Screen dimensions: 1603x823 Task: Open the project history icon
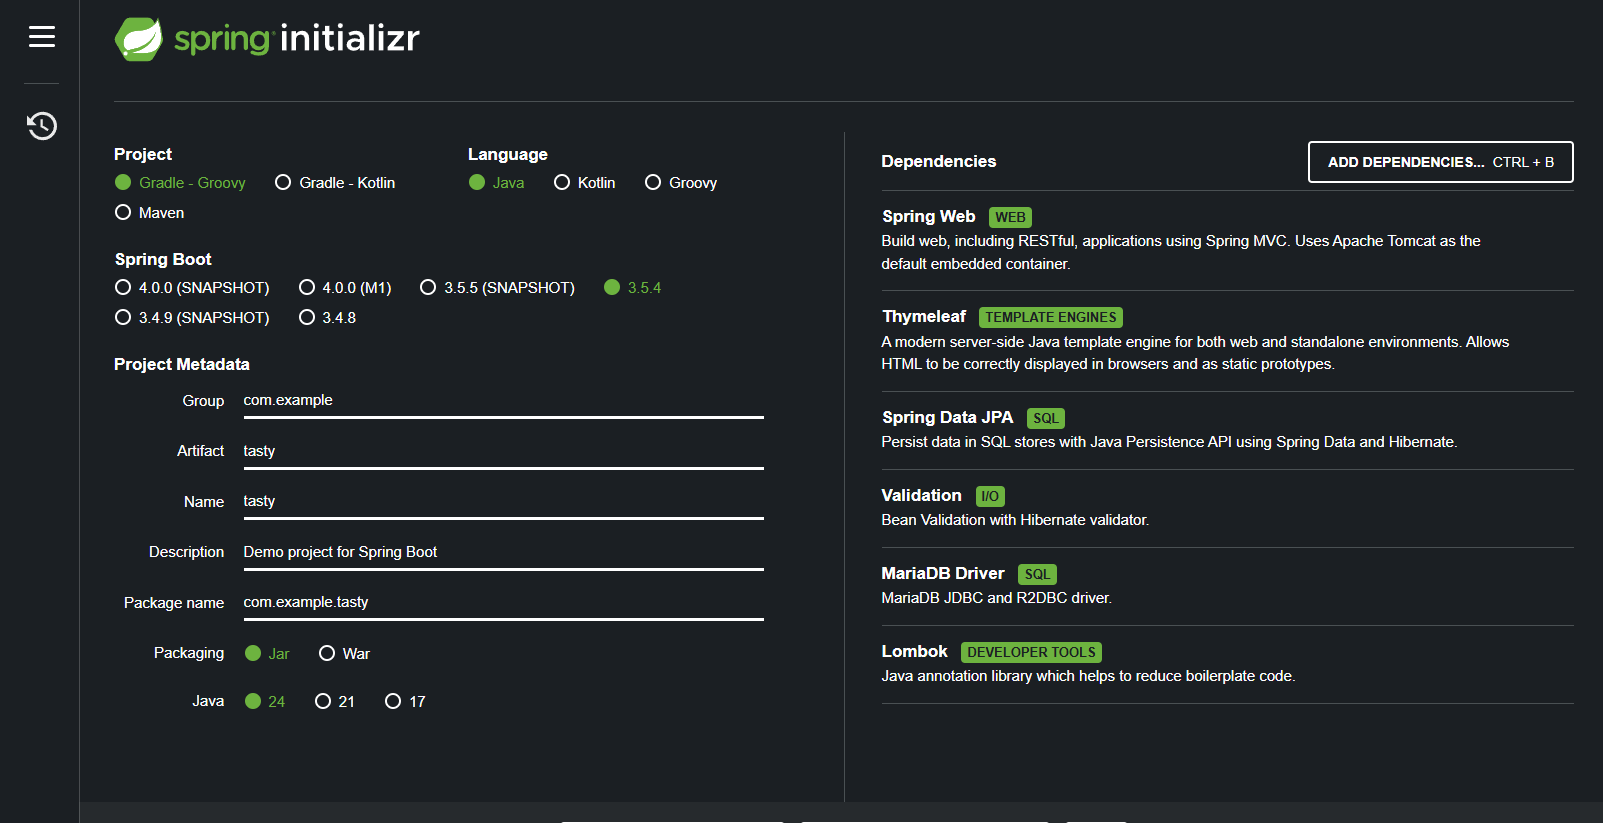pyautogui.click(x=41, y=126)
